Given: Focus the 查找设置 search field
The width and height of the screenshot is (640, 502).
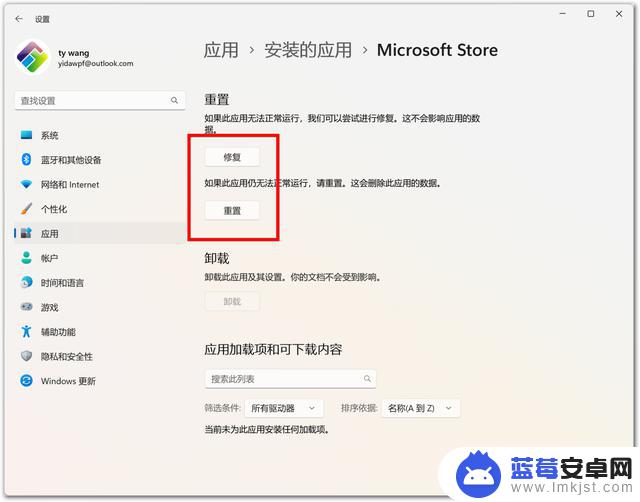Looking at the screenshot, I should tap(100, 100).
